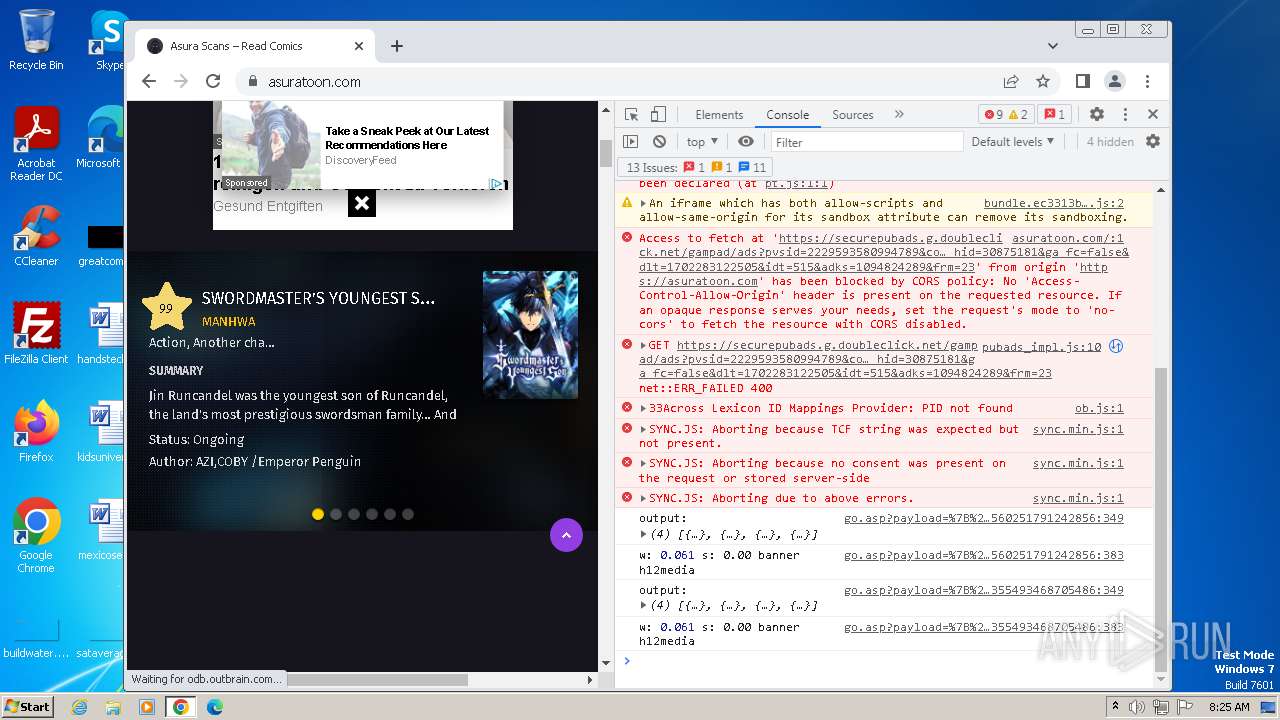Viewport: 1280px width, 720px height.
Task: Close the DevTools panel
Action: click(1153, 114)
